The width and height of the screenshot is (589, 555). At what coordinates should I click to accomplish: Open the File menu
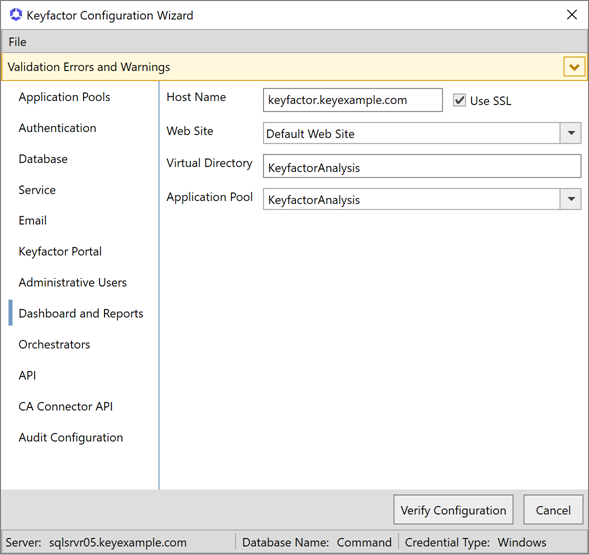click(18, 42)
